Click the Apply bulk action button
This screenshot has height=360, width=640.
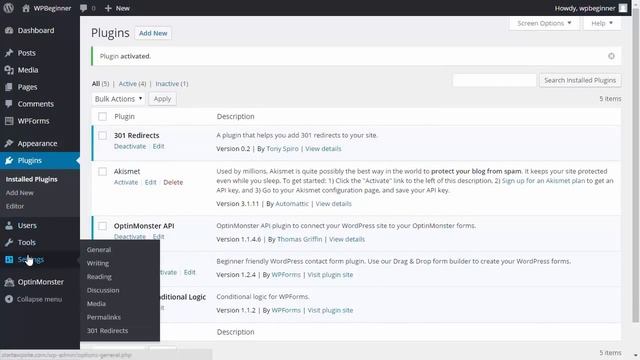pos(162,99)
